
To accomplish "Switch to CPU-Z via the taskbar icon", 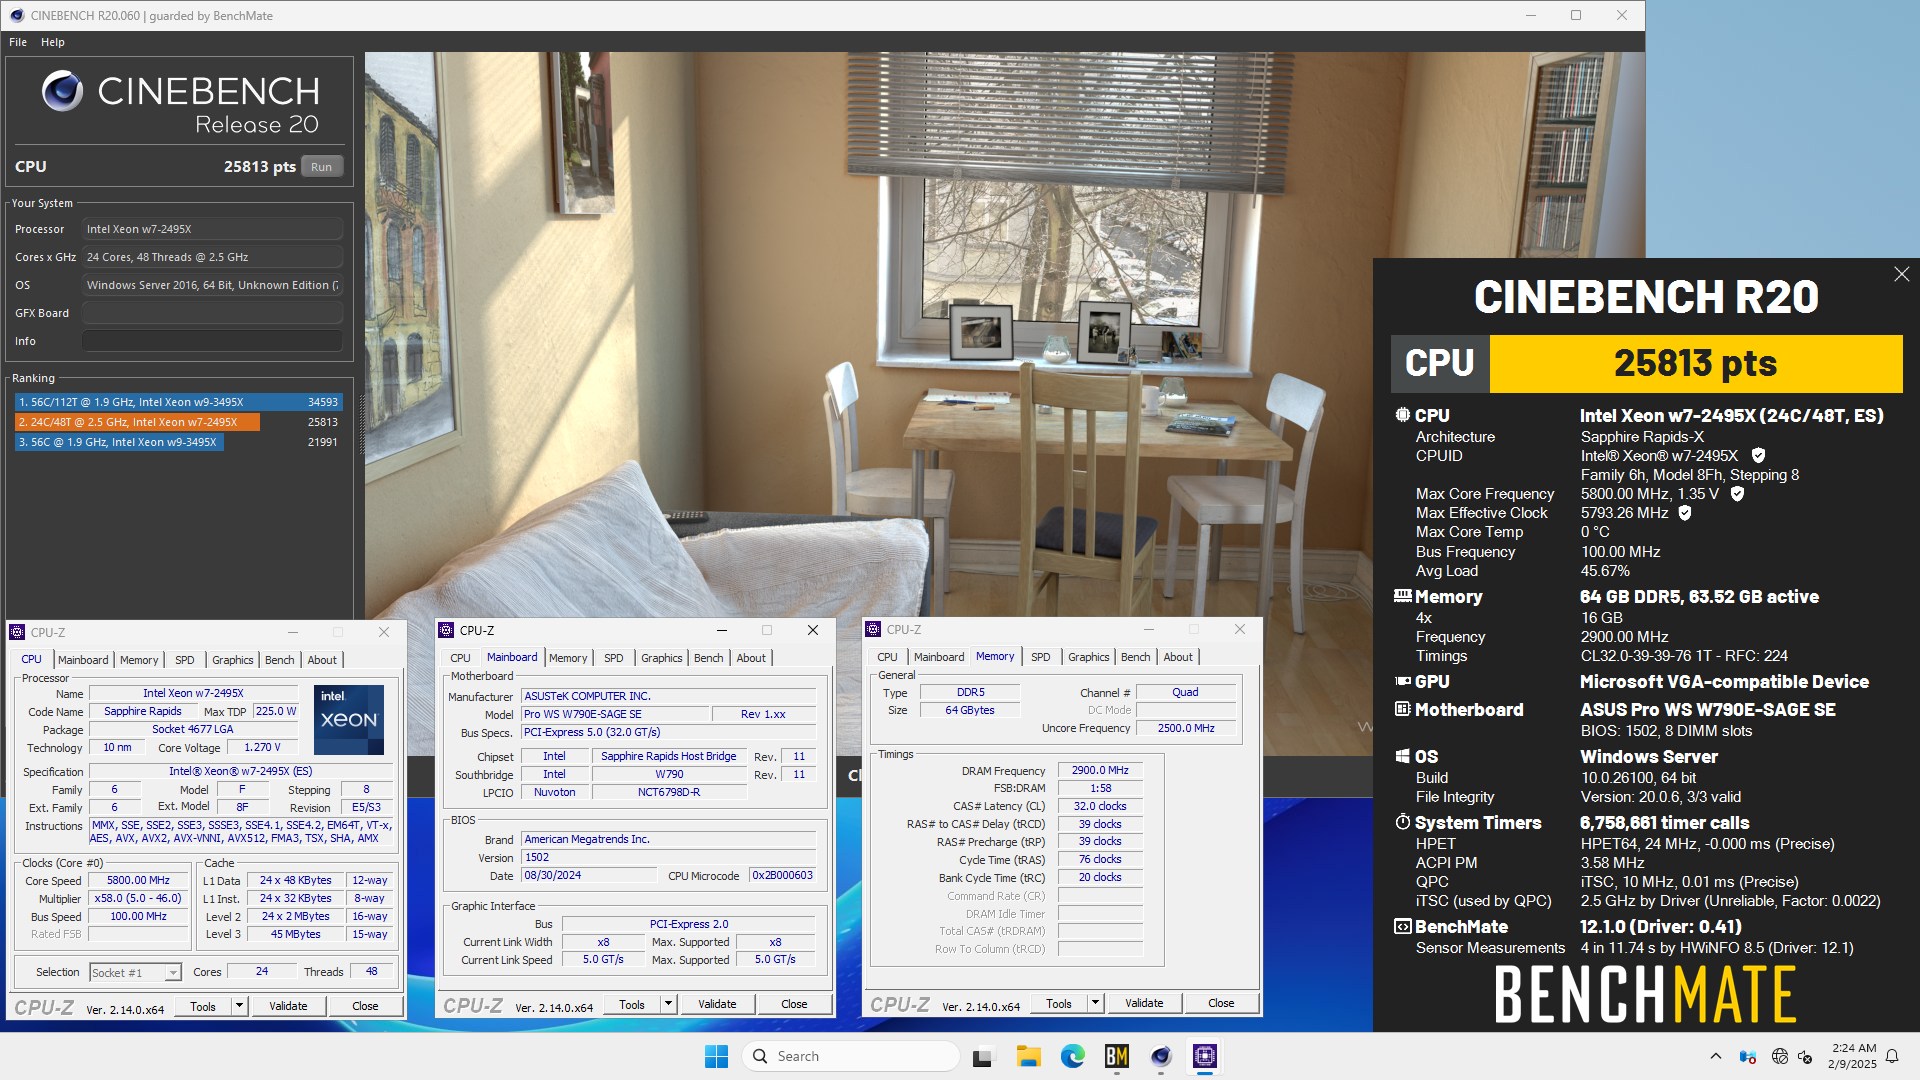I will point(1204,1056).
